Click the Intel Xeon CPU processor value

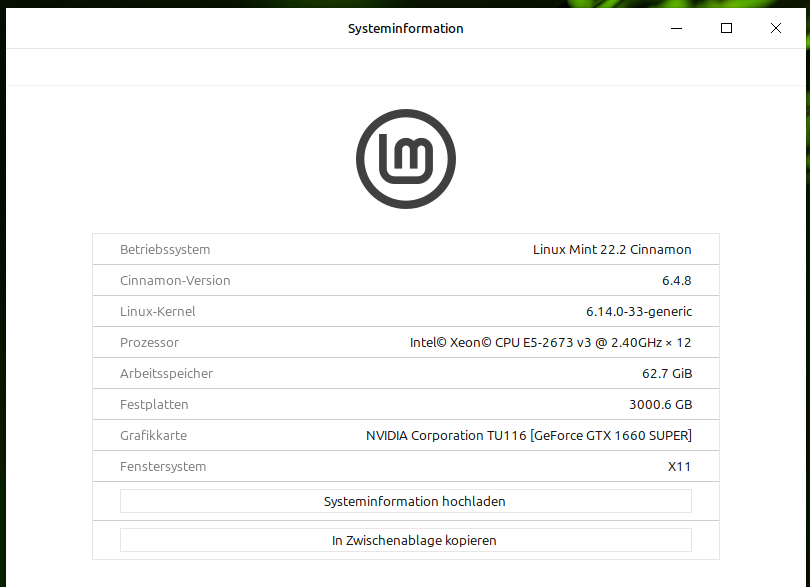click(x=550, y=342)
